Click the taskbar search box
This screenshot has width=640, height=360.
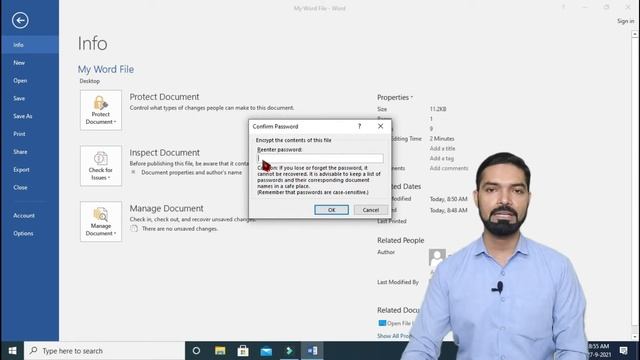click(x=104, y=351)
